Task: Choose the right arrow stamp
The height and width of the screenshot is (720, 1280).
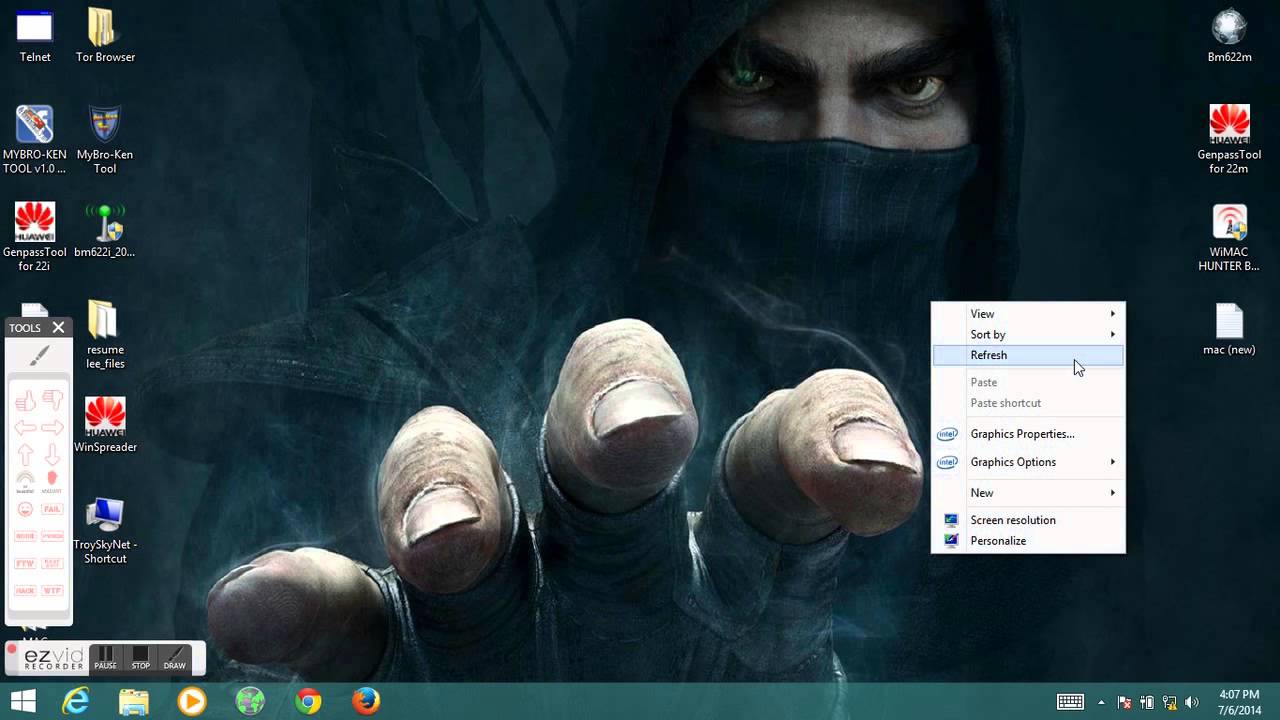Action: coord(52,427)
